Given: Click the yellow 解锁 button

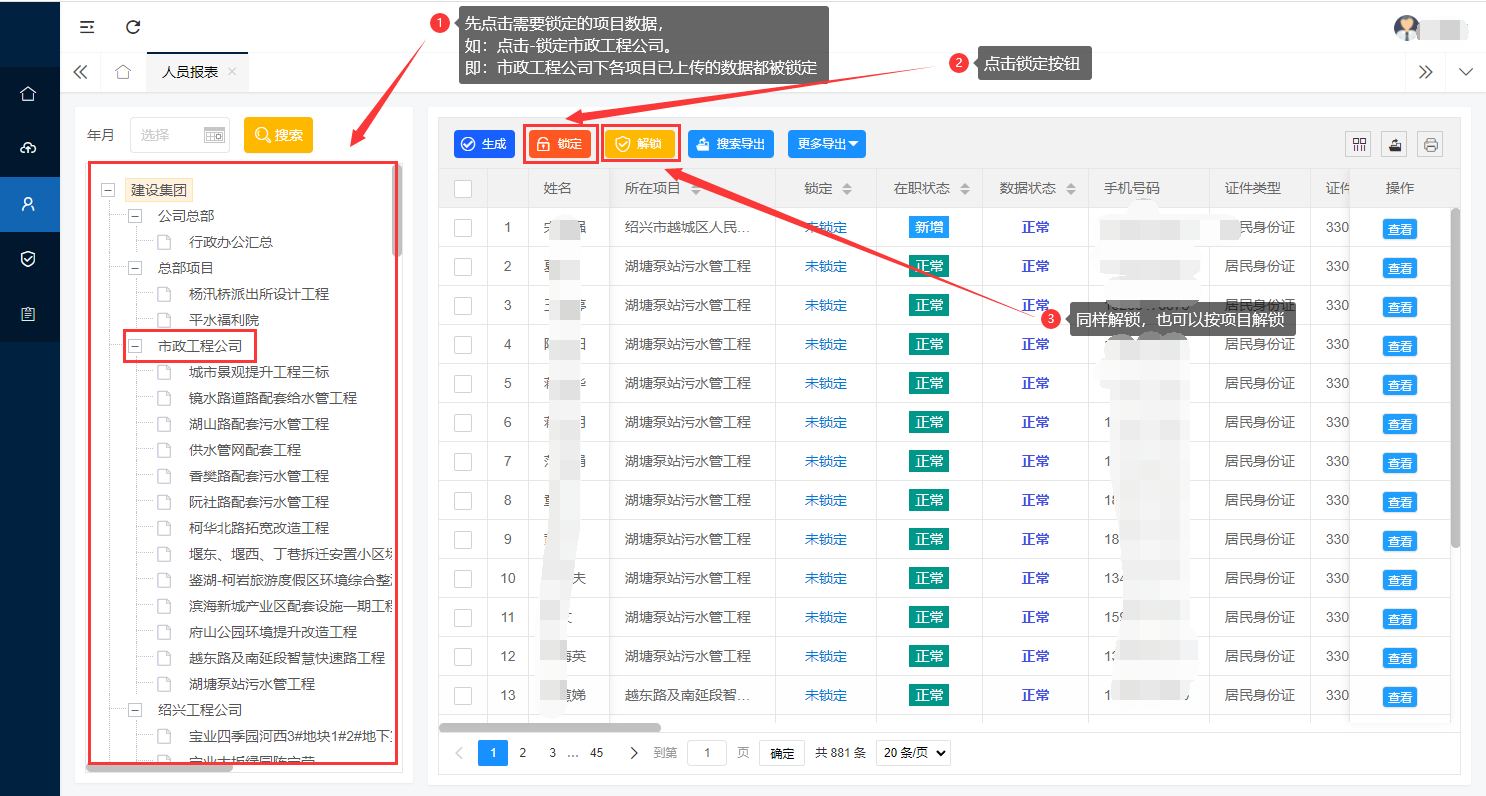Looking at the screenshot, I should click(640, 144).
